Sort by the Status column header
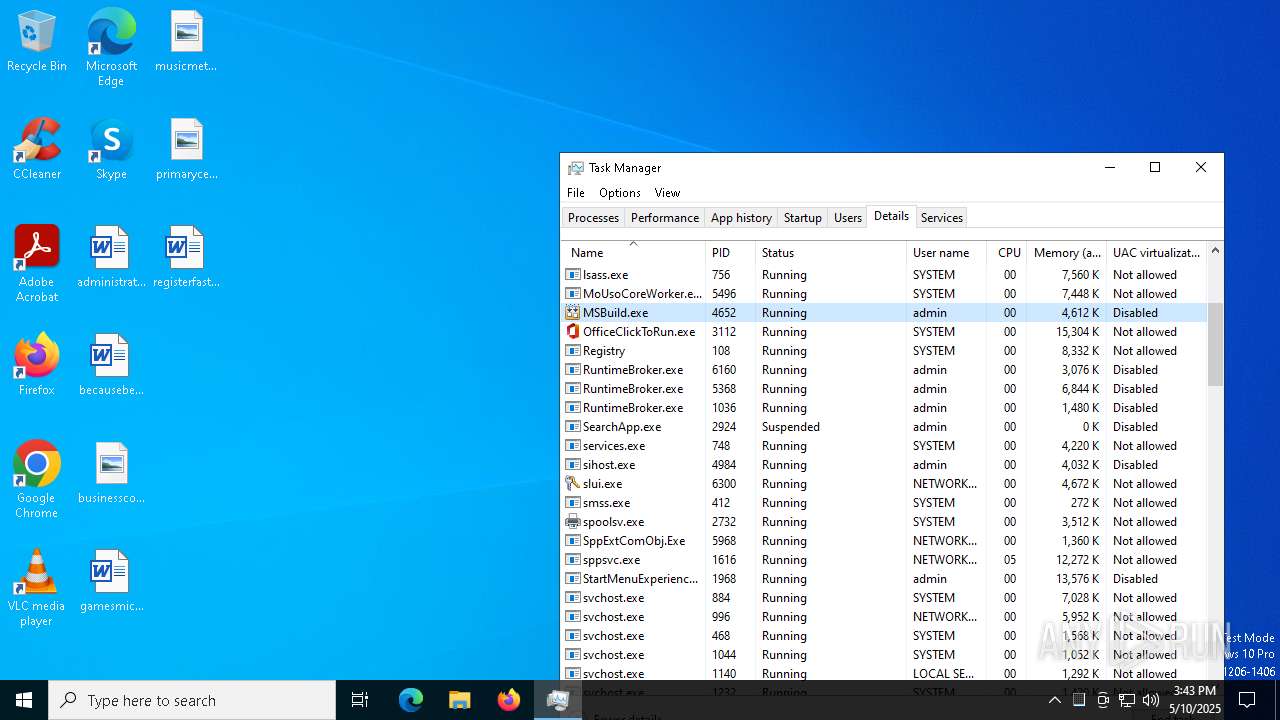The image size is (1280, 720). (x=831, y=253)
